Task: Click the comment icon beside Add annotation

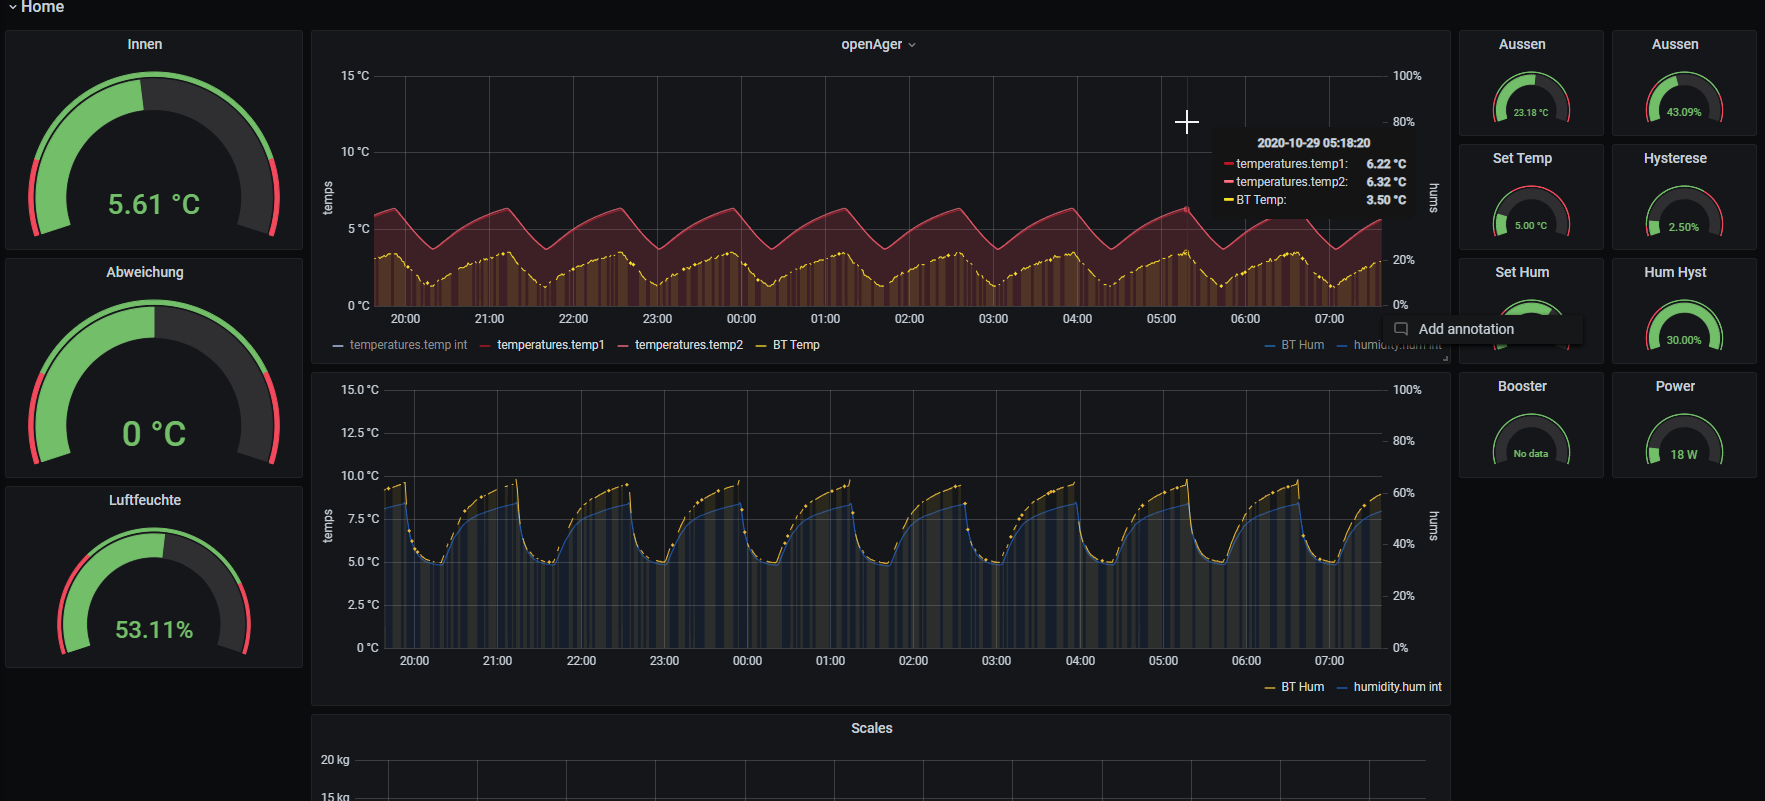Action: (x=1401, y=329)
